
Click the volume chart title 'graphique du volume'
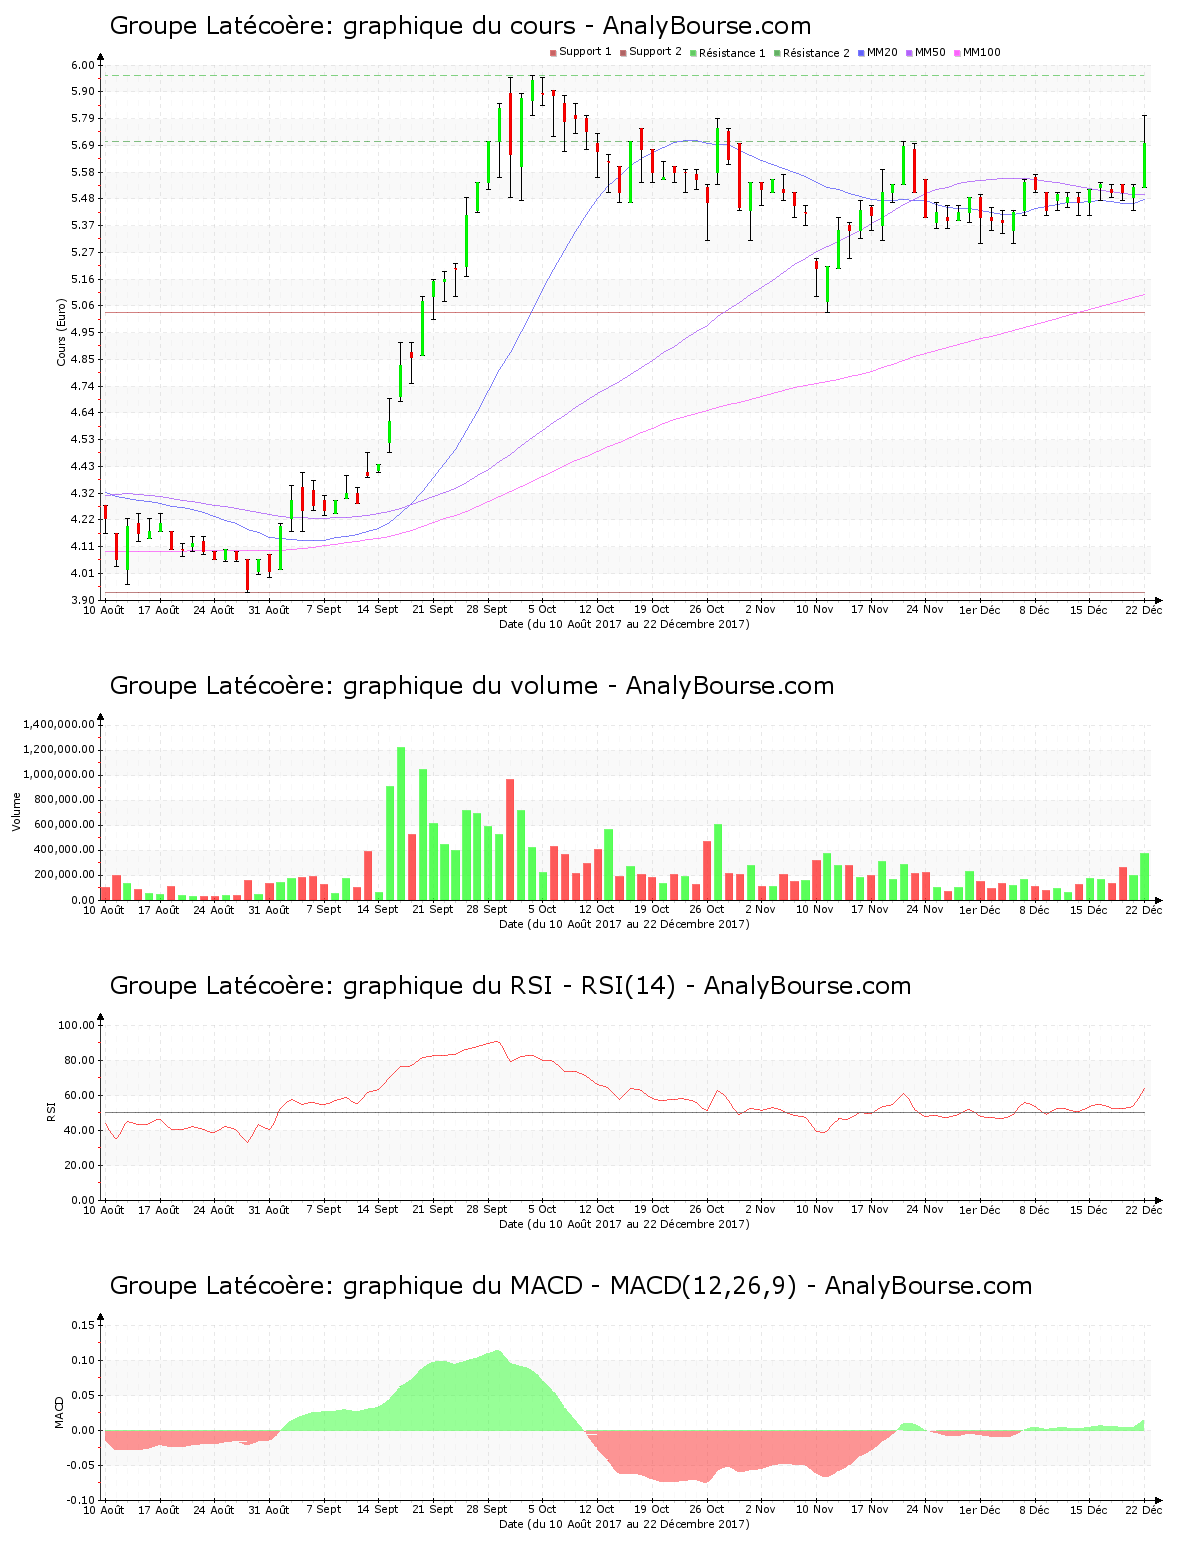(x=470, y=686)
